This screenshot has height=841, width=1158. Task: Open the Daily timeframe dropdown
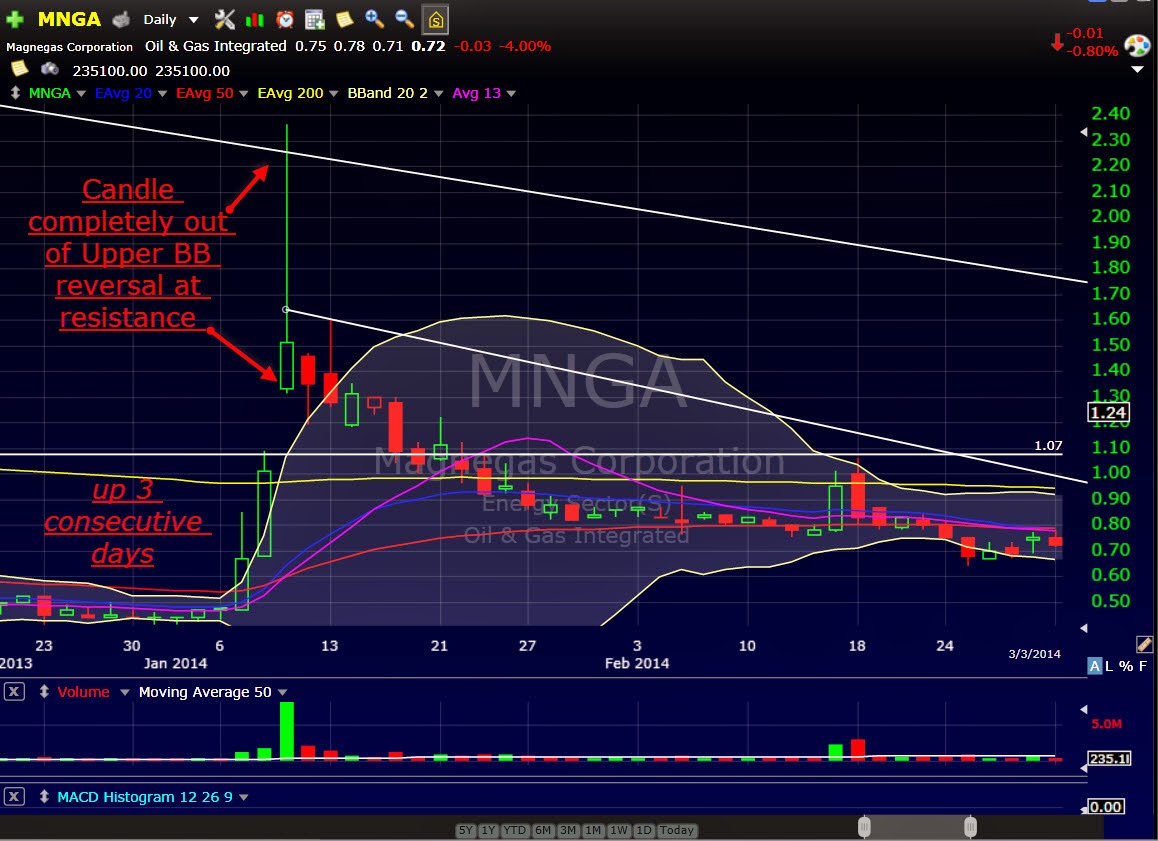tap(193, 20)
